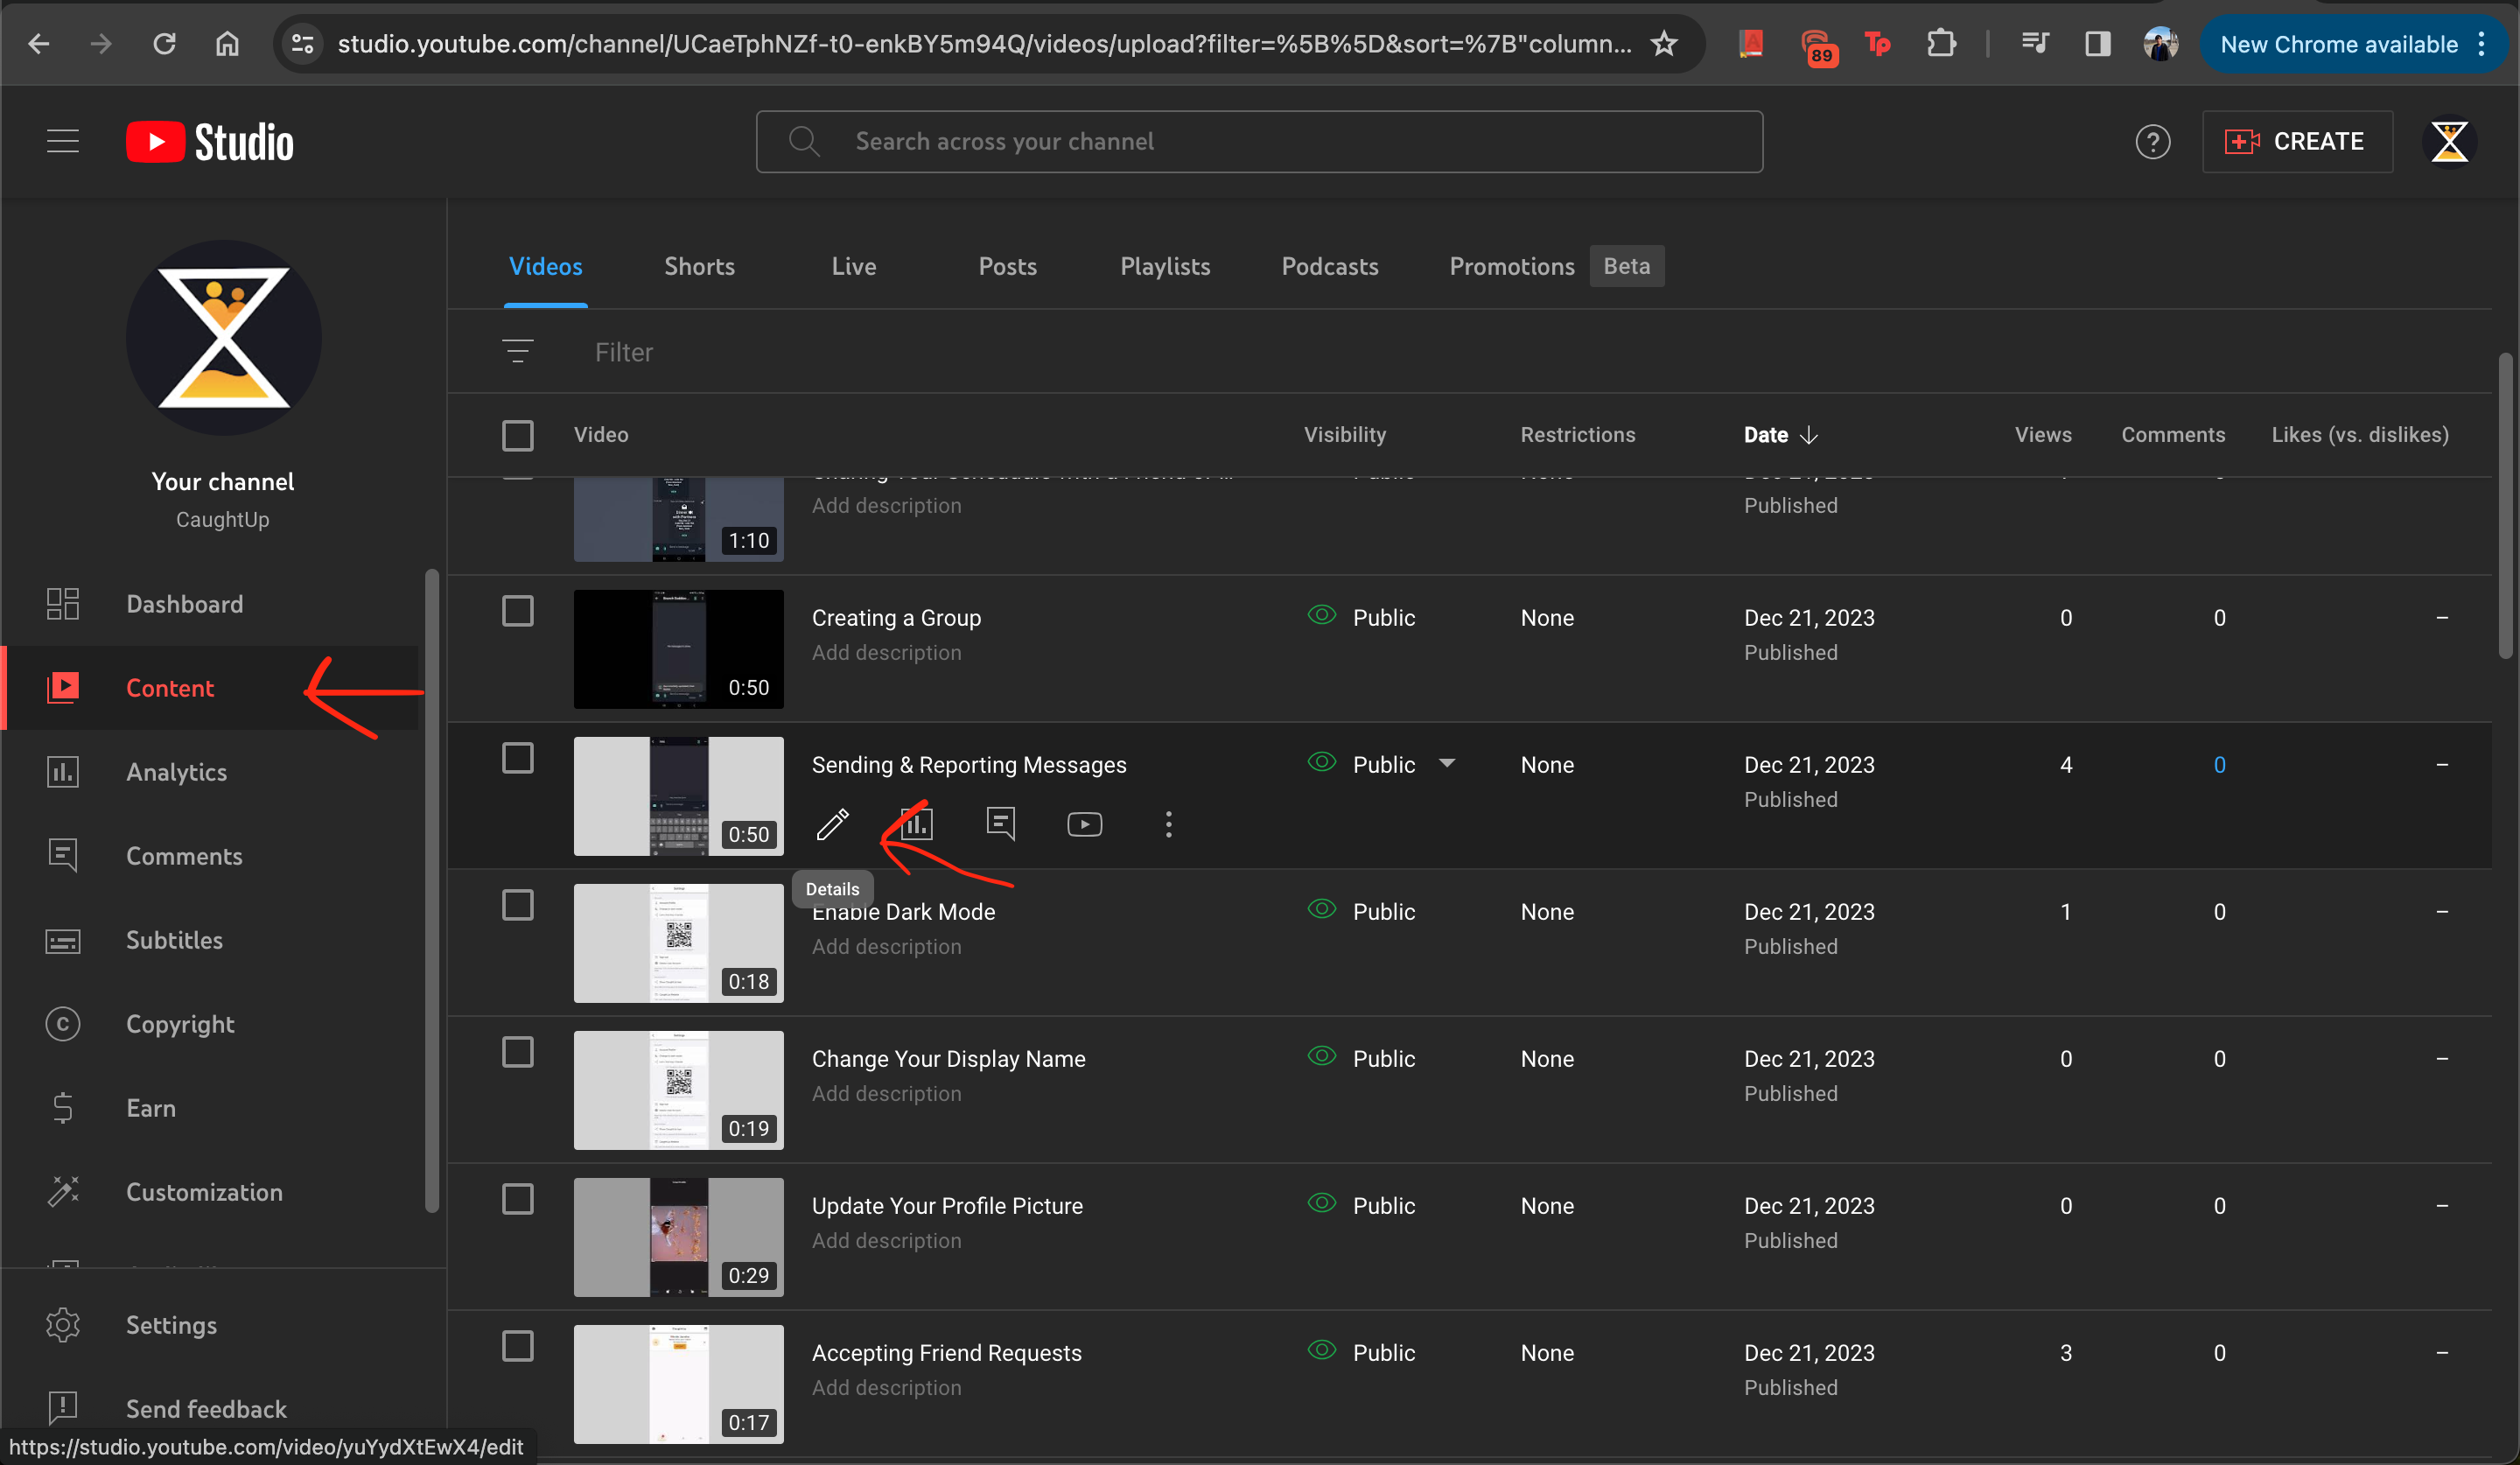
Task: Open the media control icon in Chrome toolbar
Action: 2034,44
